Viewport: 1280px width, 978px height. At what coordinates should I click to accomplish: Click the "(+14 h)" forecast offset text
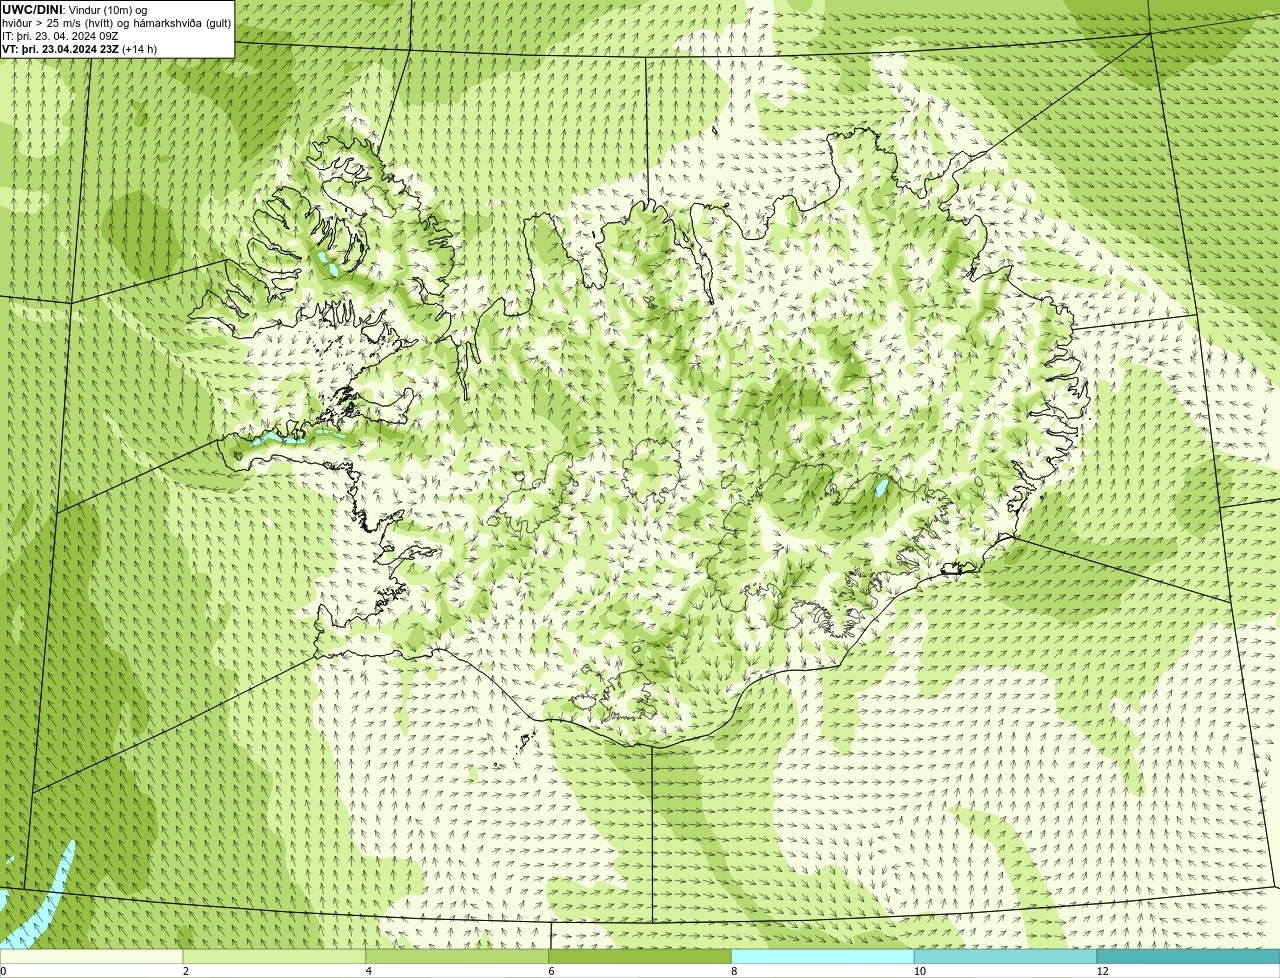(139, 49)
